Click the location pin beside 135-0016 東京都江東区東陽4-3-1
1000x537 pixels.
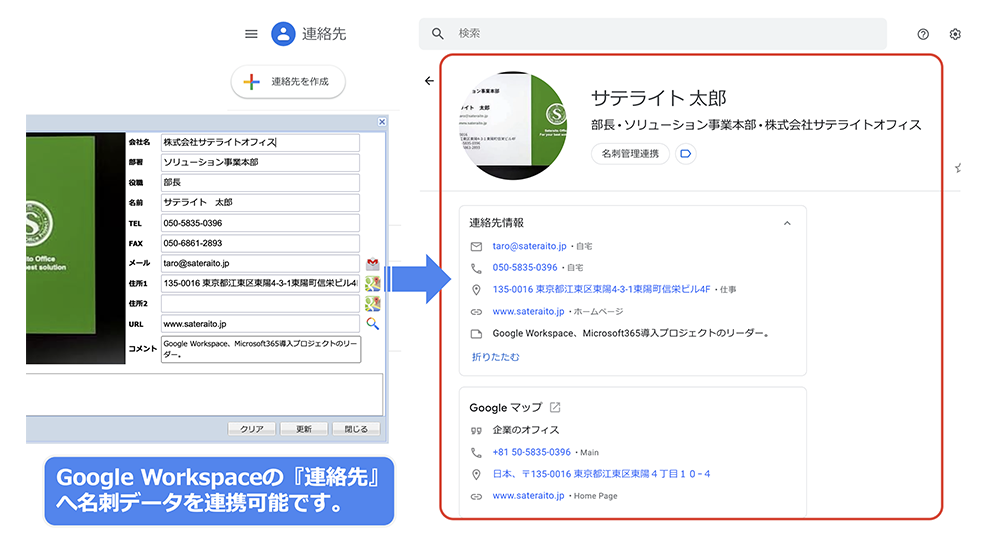tap(476, 290)
